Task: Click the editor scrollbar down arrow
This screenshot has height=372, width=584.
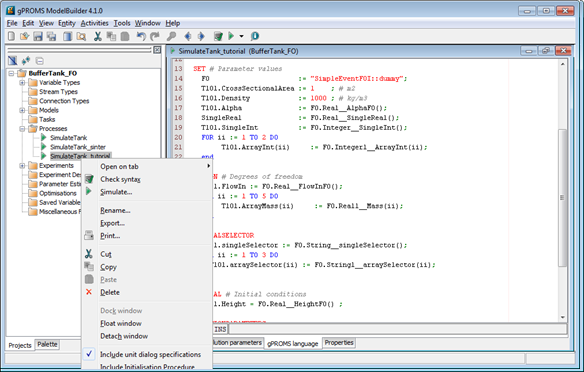Action: click(562, 317)
